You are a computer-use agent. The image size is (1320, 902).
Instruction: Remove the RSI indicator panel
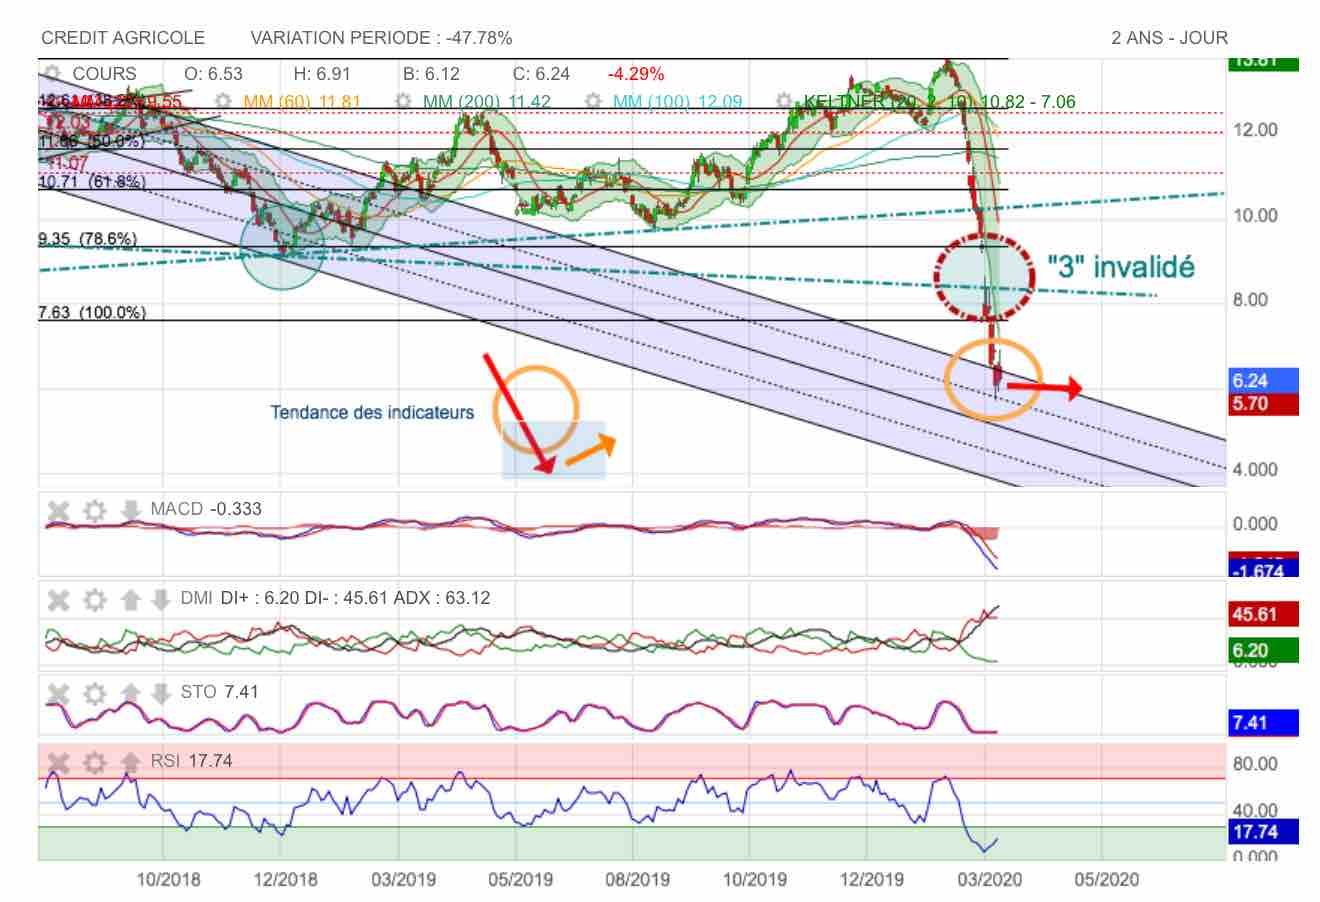pos(60,762)
